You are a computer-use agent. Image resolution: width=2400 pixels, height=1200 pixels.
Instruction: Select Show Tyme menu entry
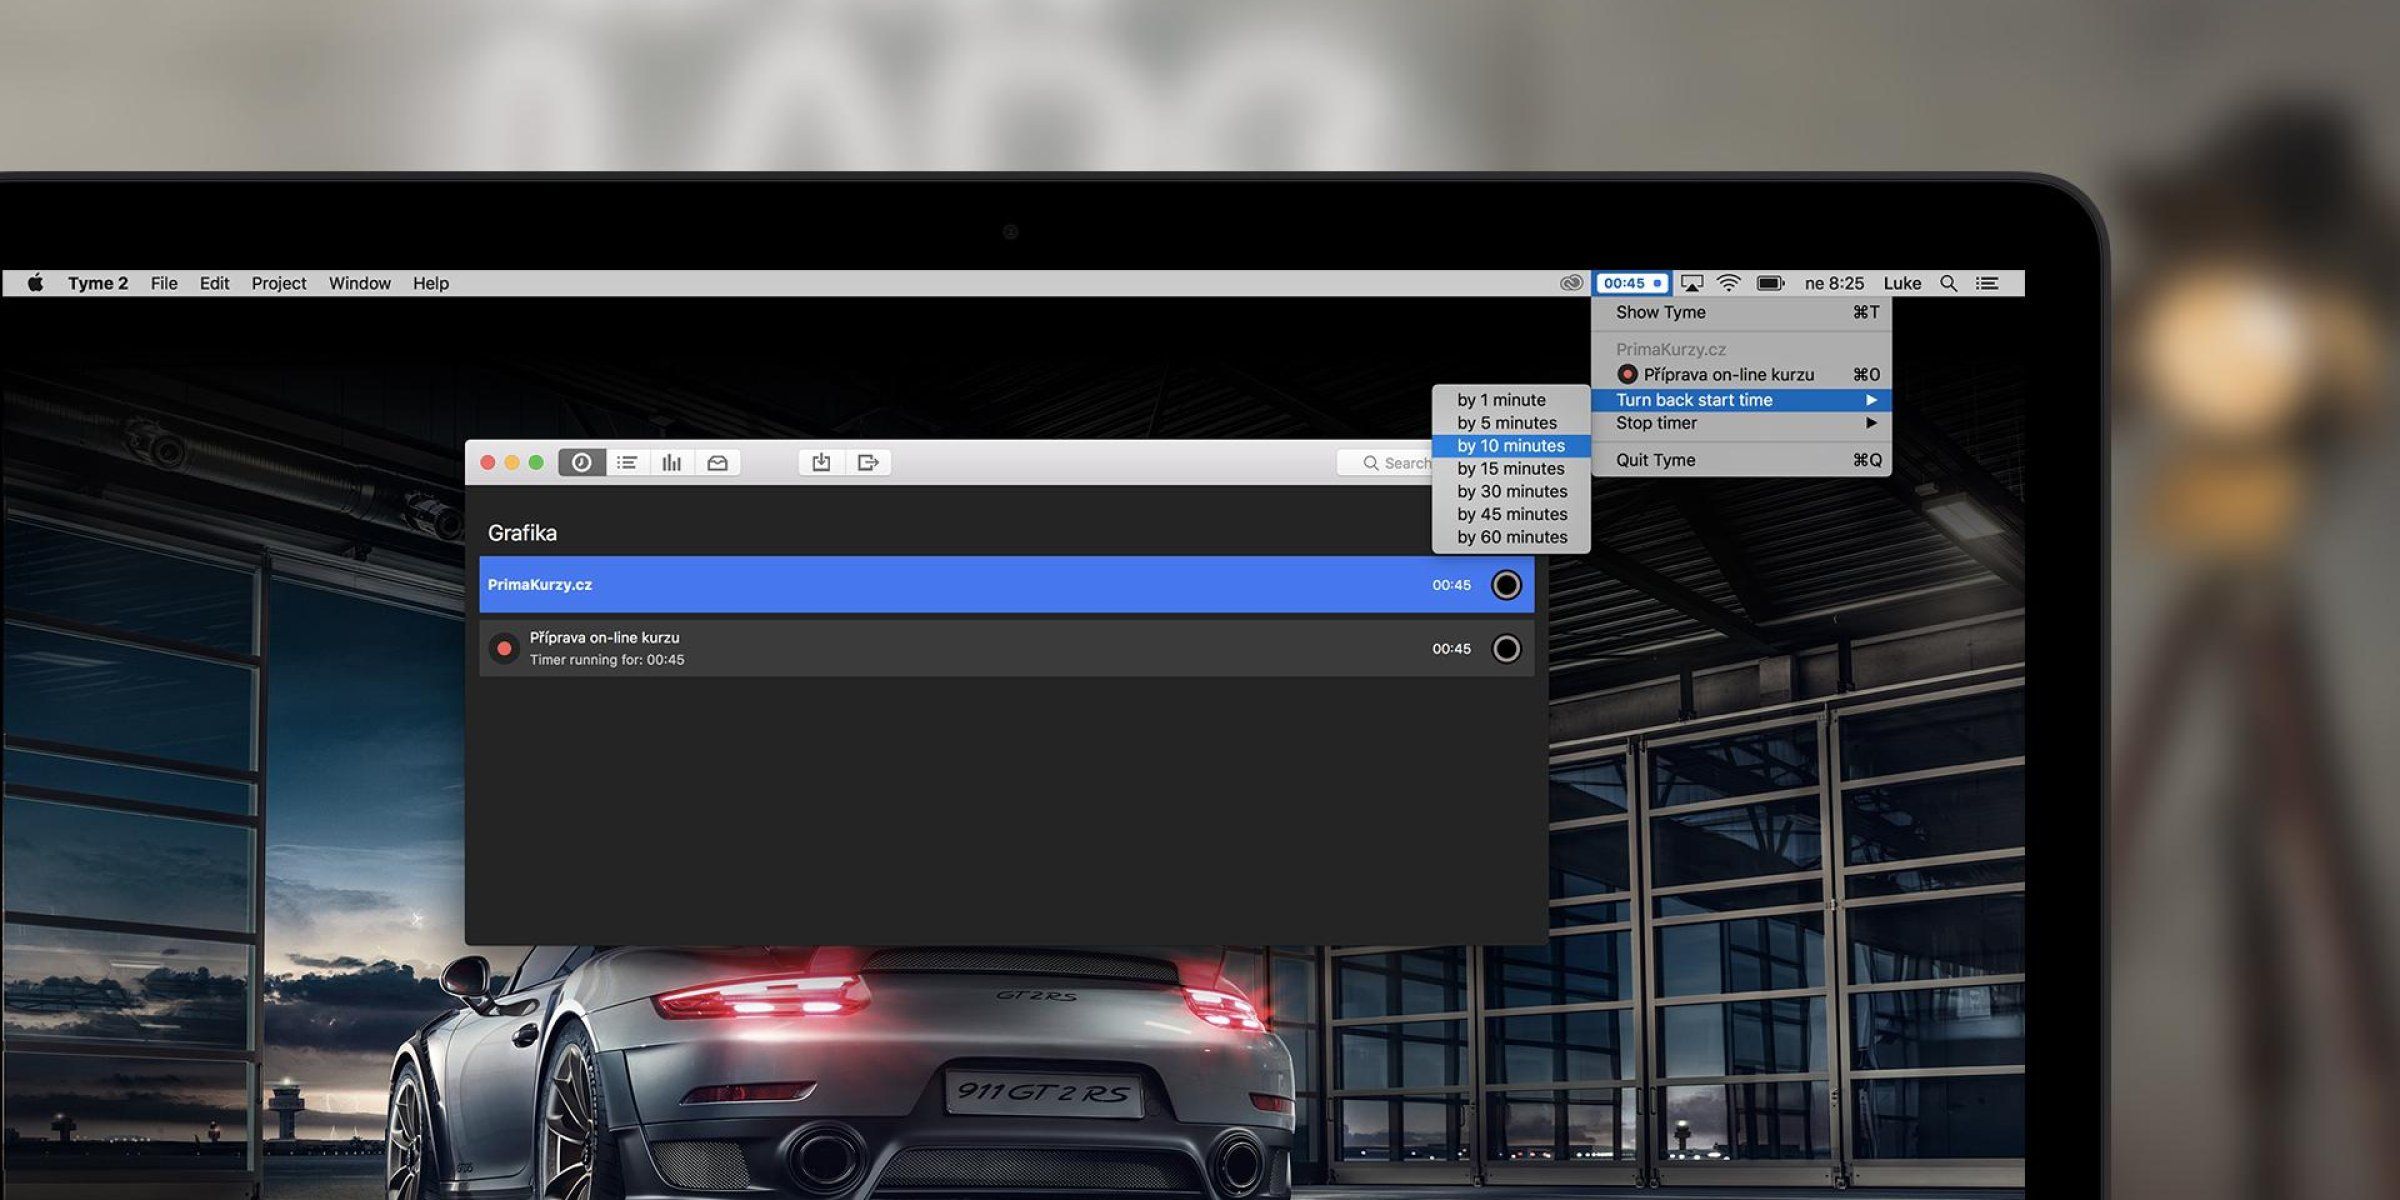(x=1740, y=312)
